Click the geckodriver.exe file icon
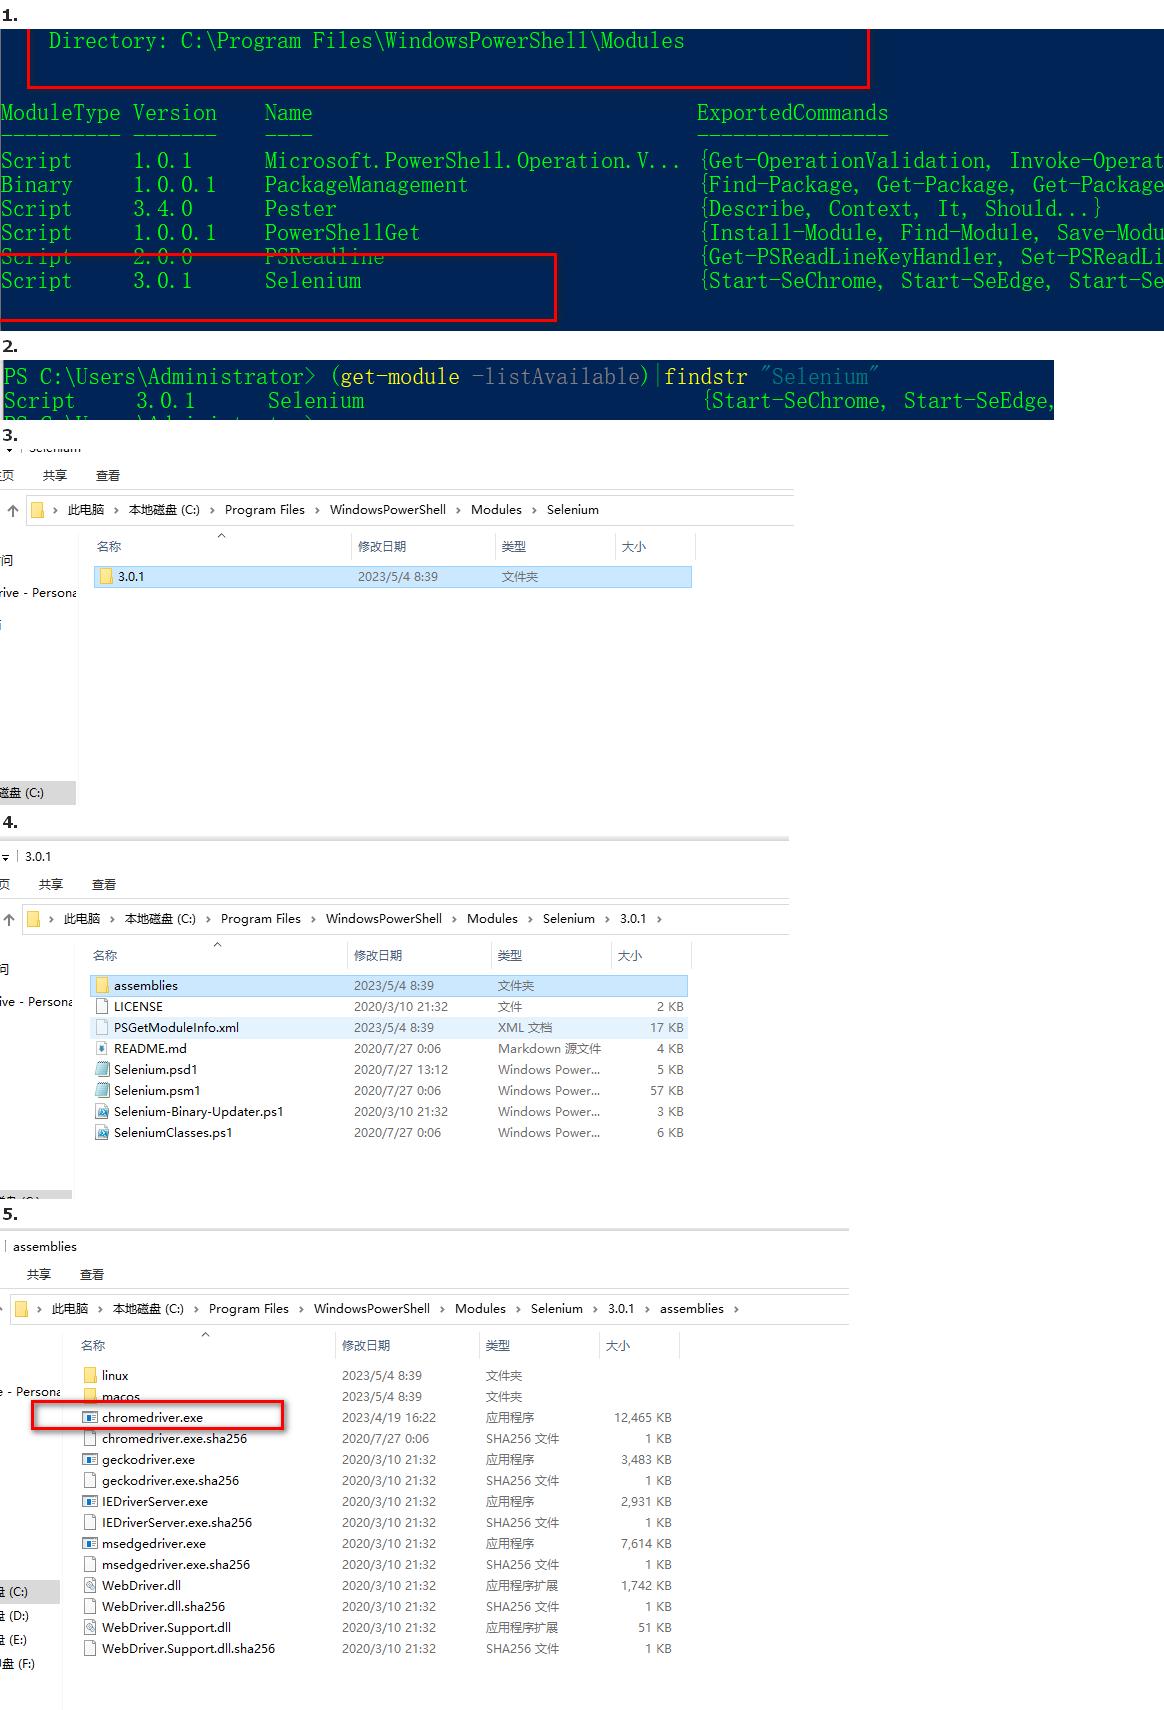 90,1460
